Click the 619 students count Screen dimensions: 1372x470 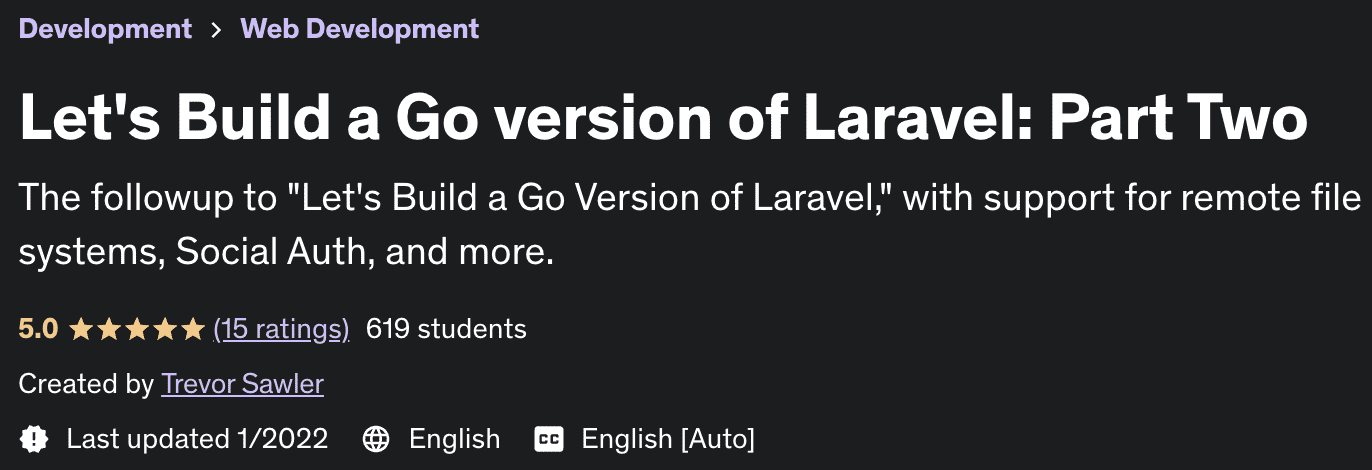pyautogui.click(x=446, y=328)
